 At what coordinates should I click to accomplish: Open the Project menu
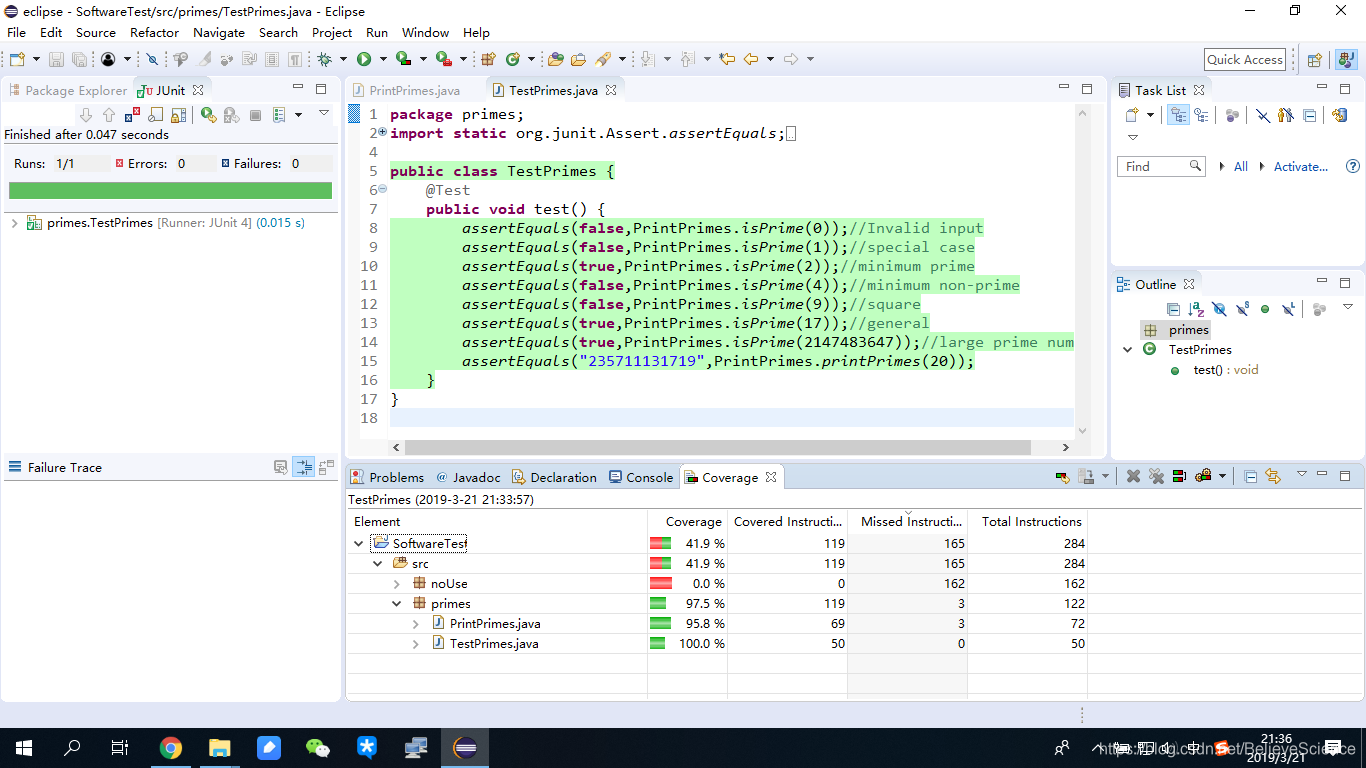pyautogui.click(x=332, y=32)
